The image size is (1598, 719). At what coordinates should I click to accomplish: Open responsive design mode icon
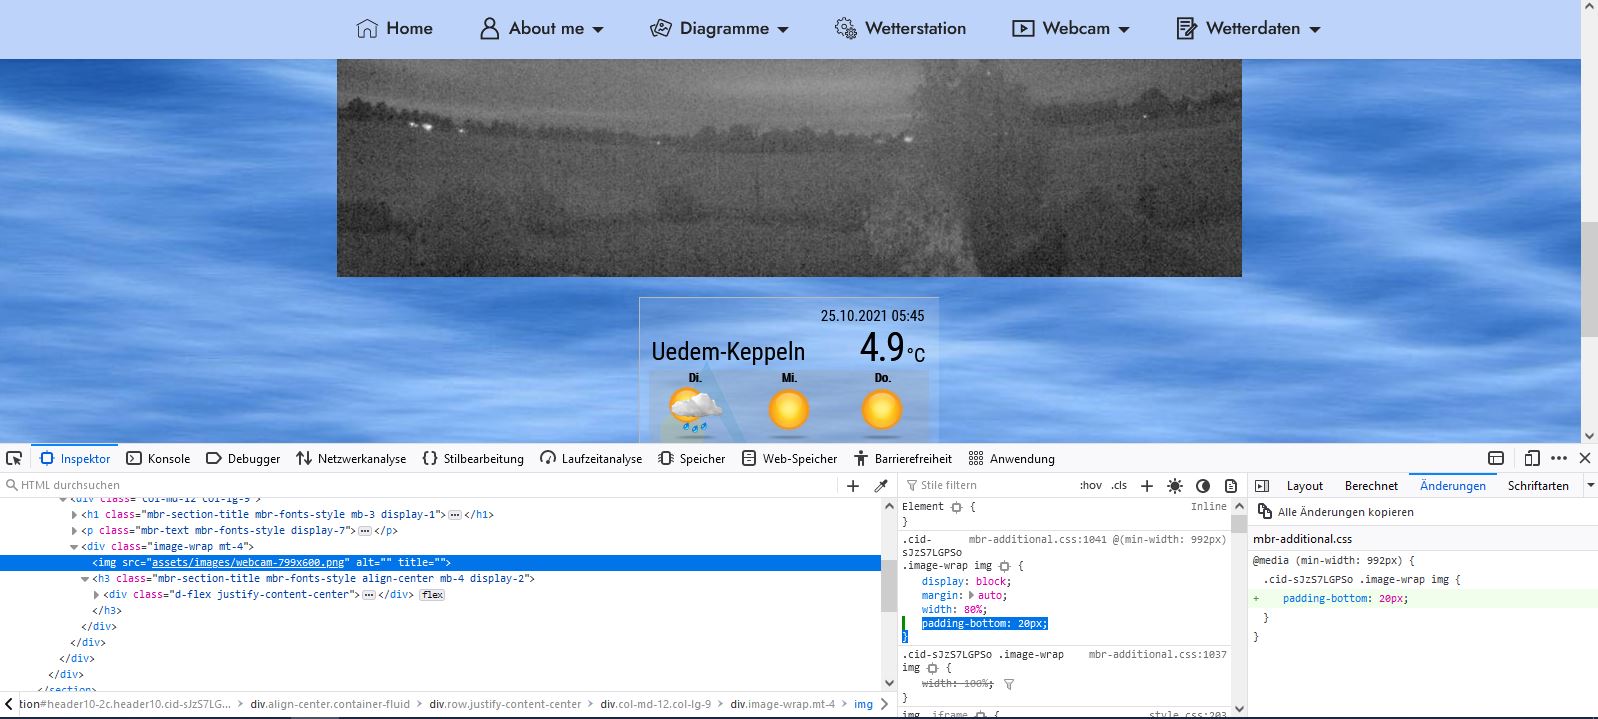(1532, 458)
